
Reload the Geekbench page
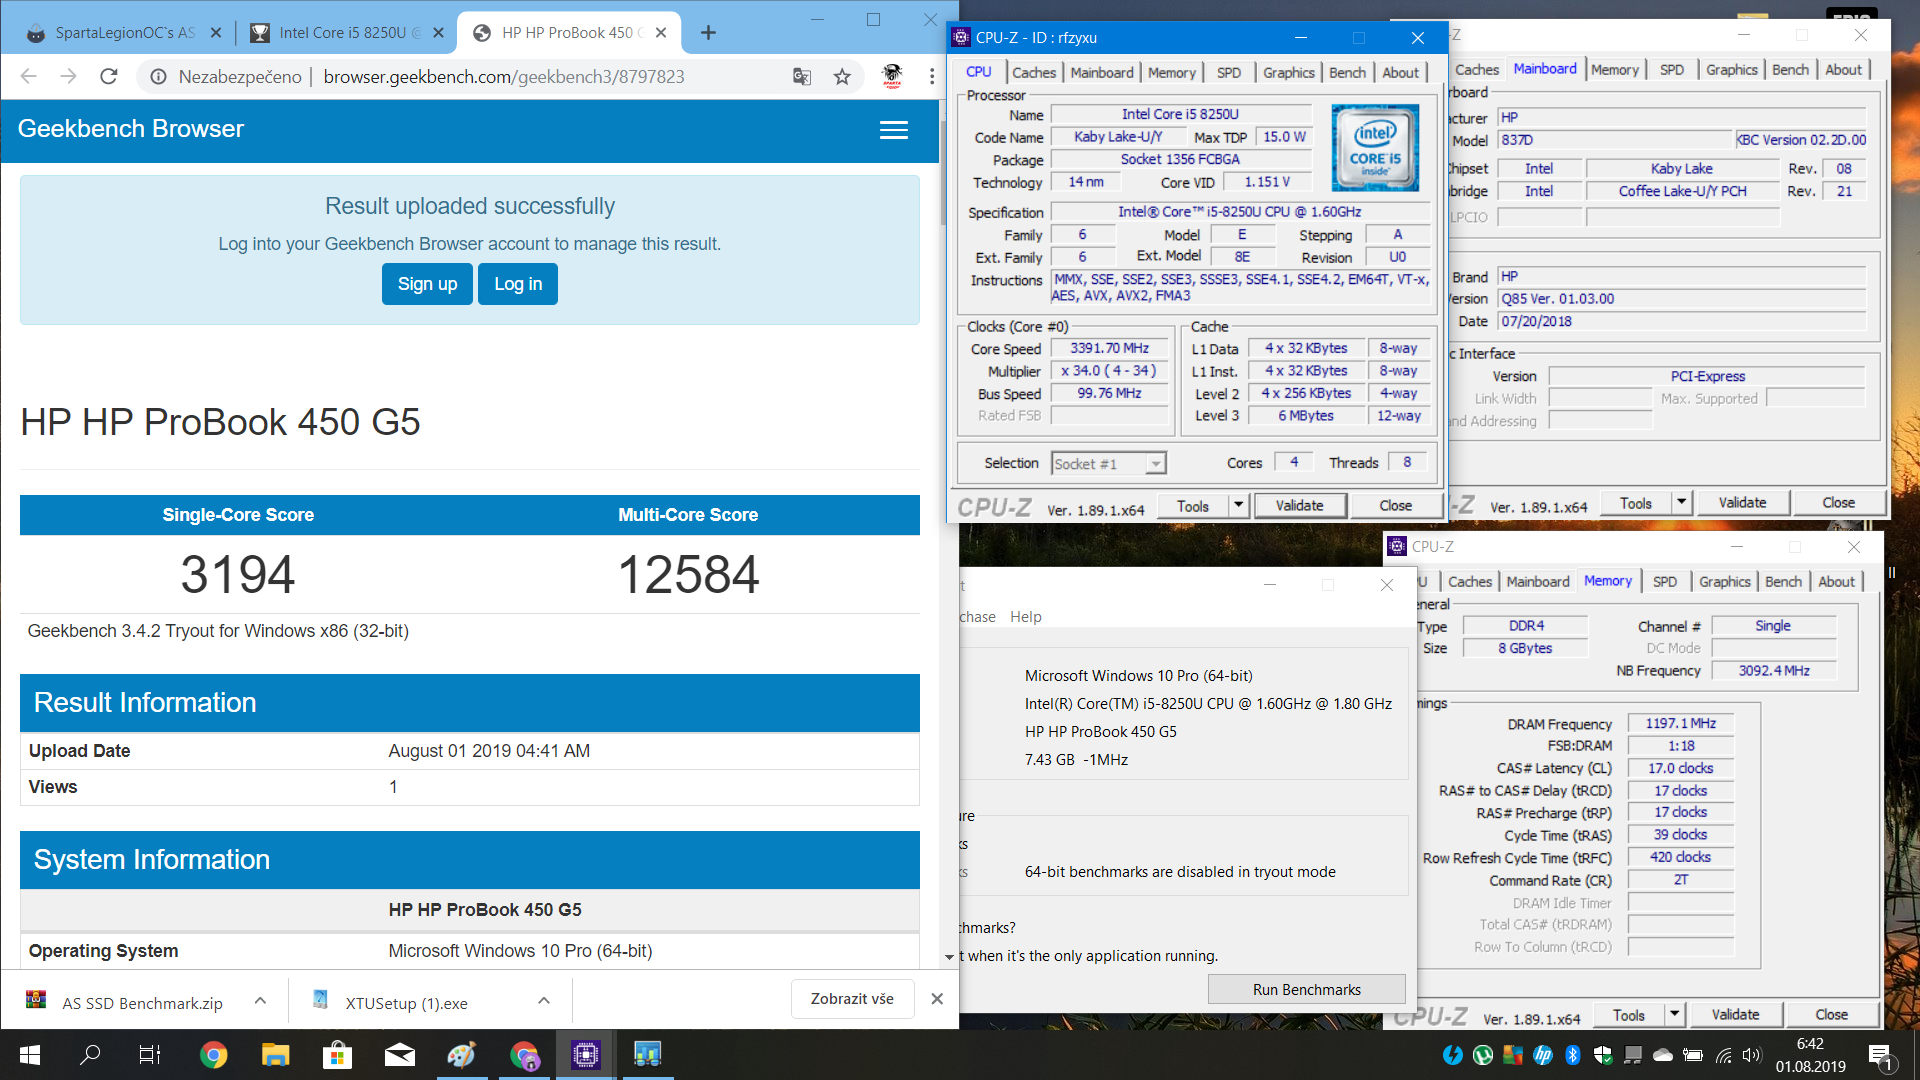coord(109,76)
